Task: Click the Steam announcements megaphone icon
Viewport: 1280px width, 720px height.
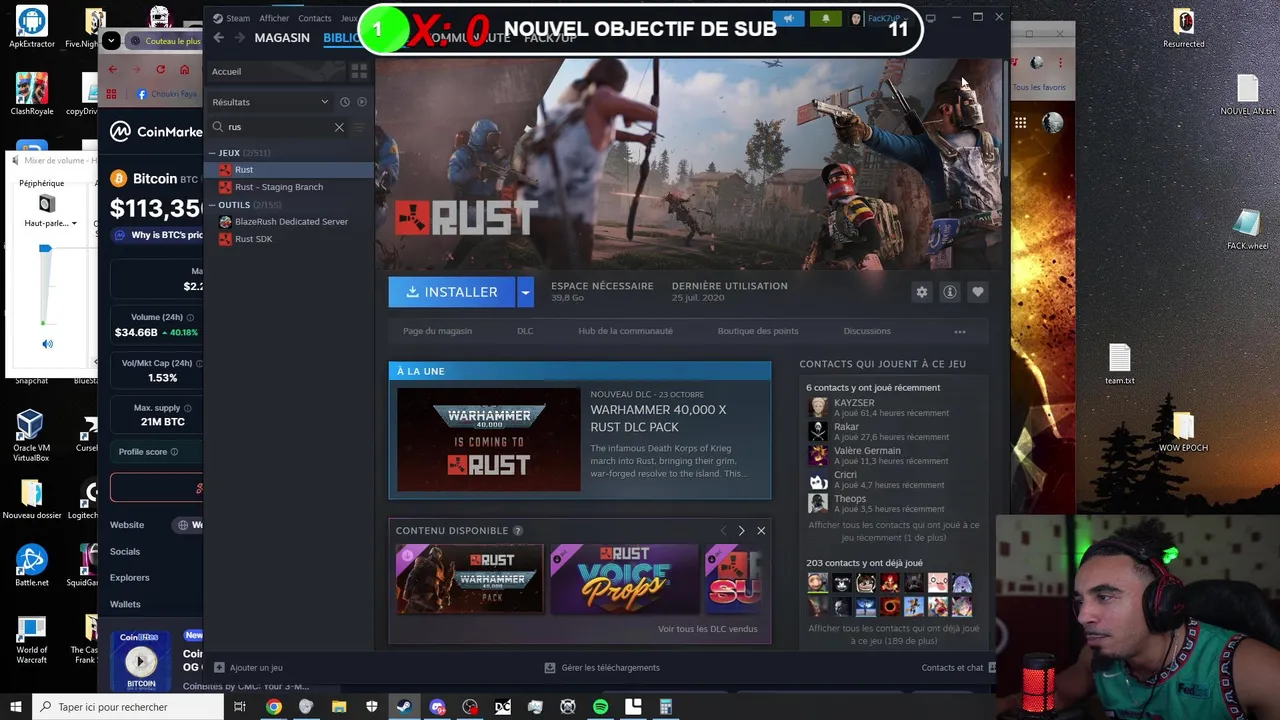Action: (x=789, y=18)
